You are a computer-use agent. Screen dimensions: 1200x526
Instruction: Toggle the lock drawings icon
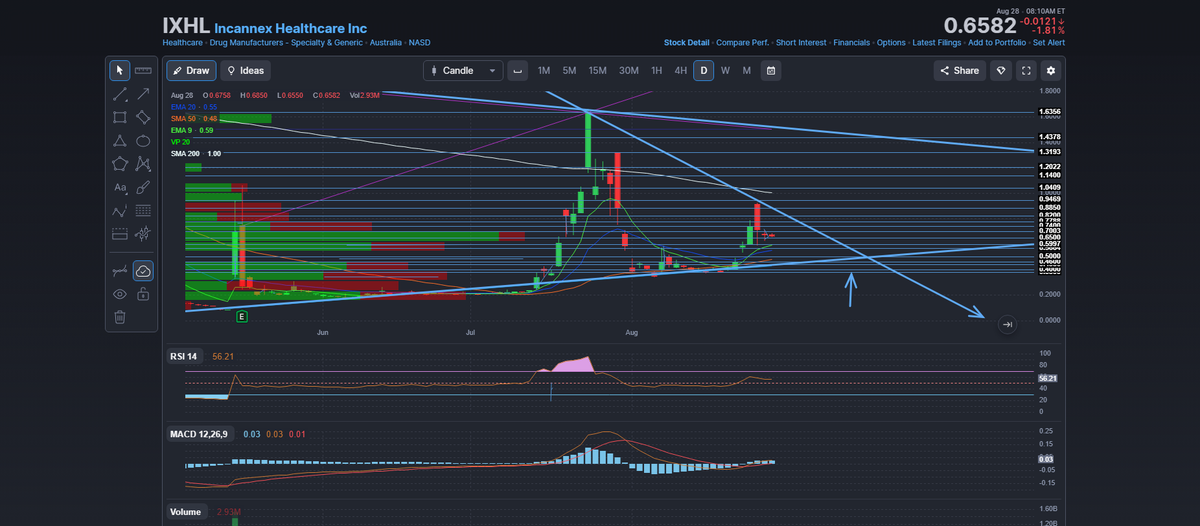143,294
